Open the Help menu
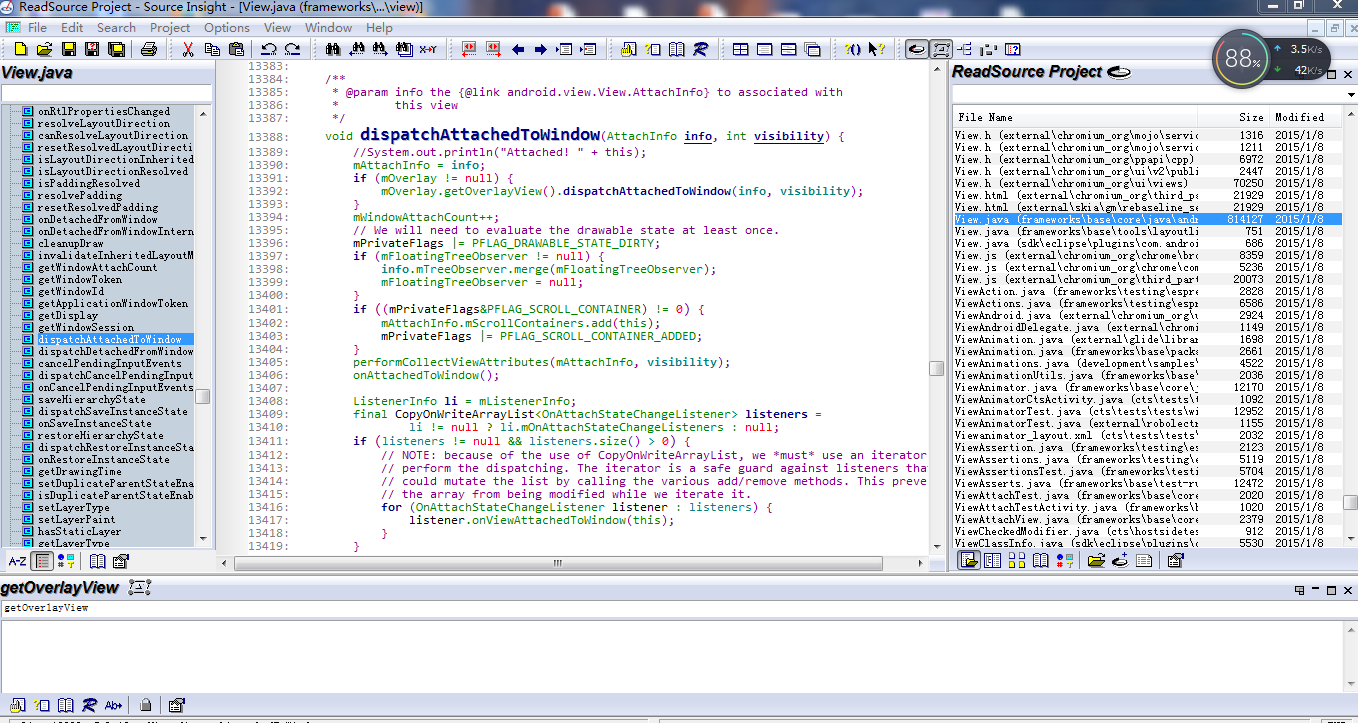This screenshot has height=723, width=1358. (379, 28)
